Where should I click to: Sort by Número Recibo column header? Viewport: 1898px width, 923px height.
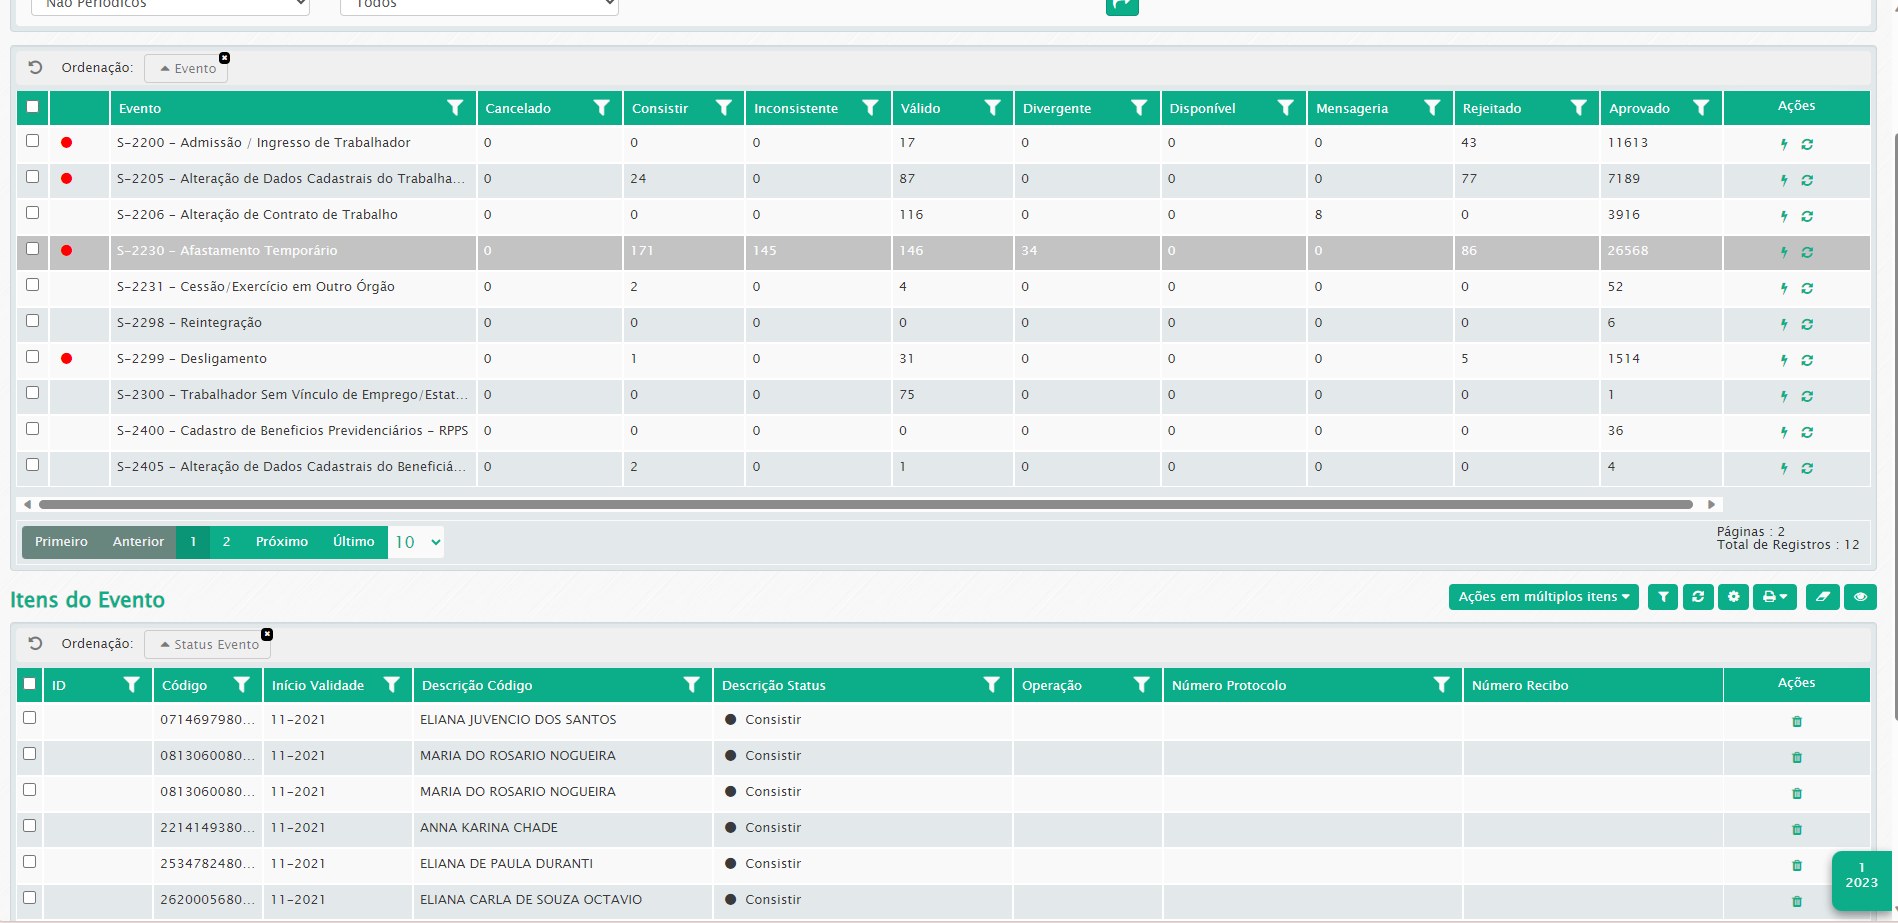pyautogui.click(x=1520, y=685)
